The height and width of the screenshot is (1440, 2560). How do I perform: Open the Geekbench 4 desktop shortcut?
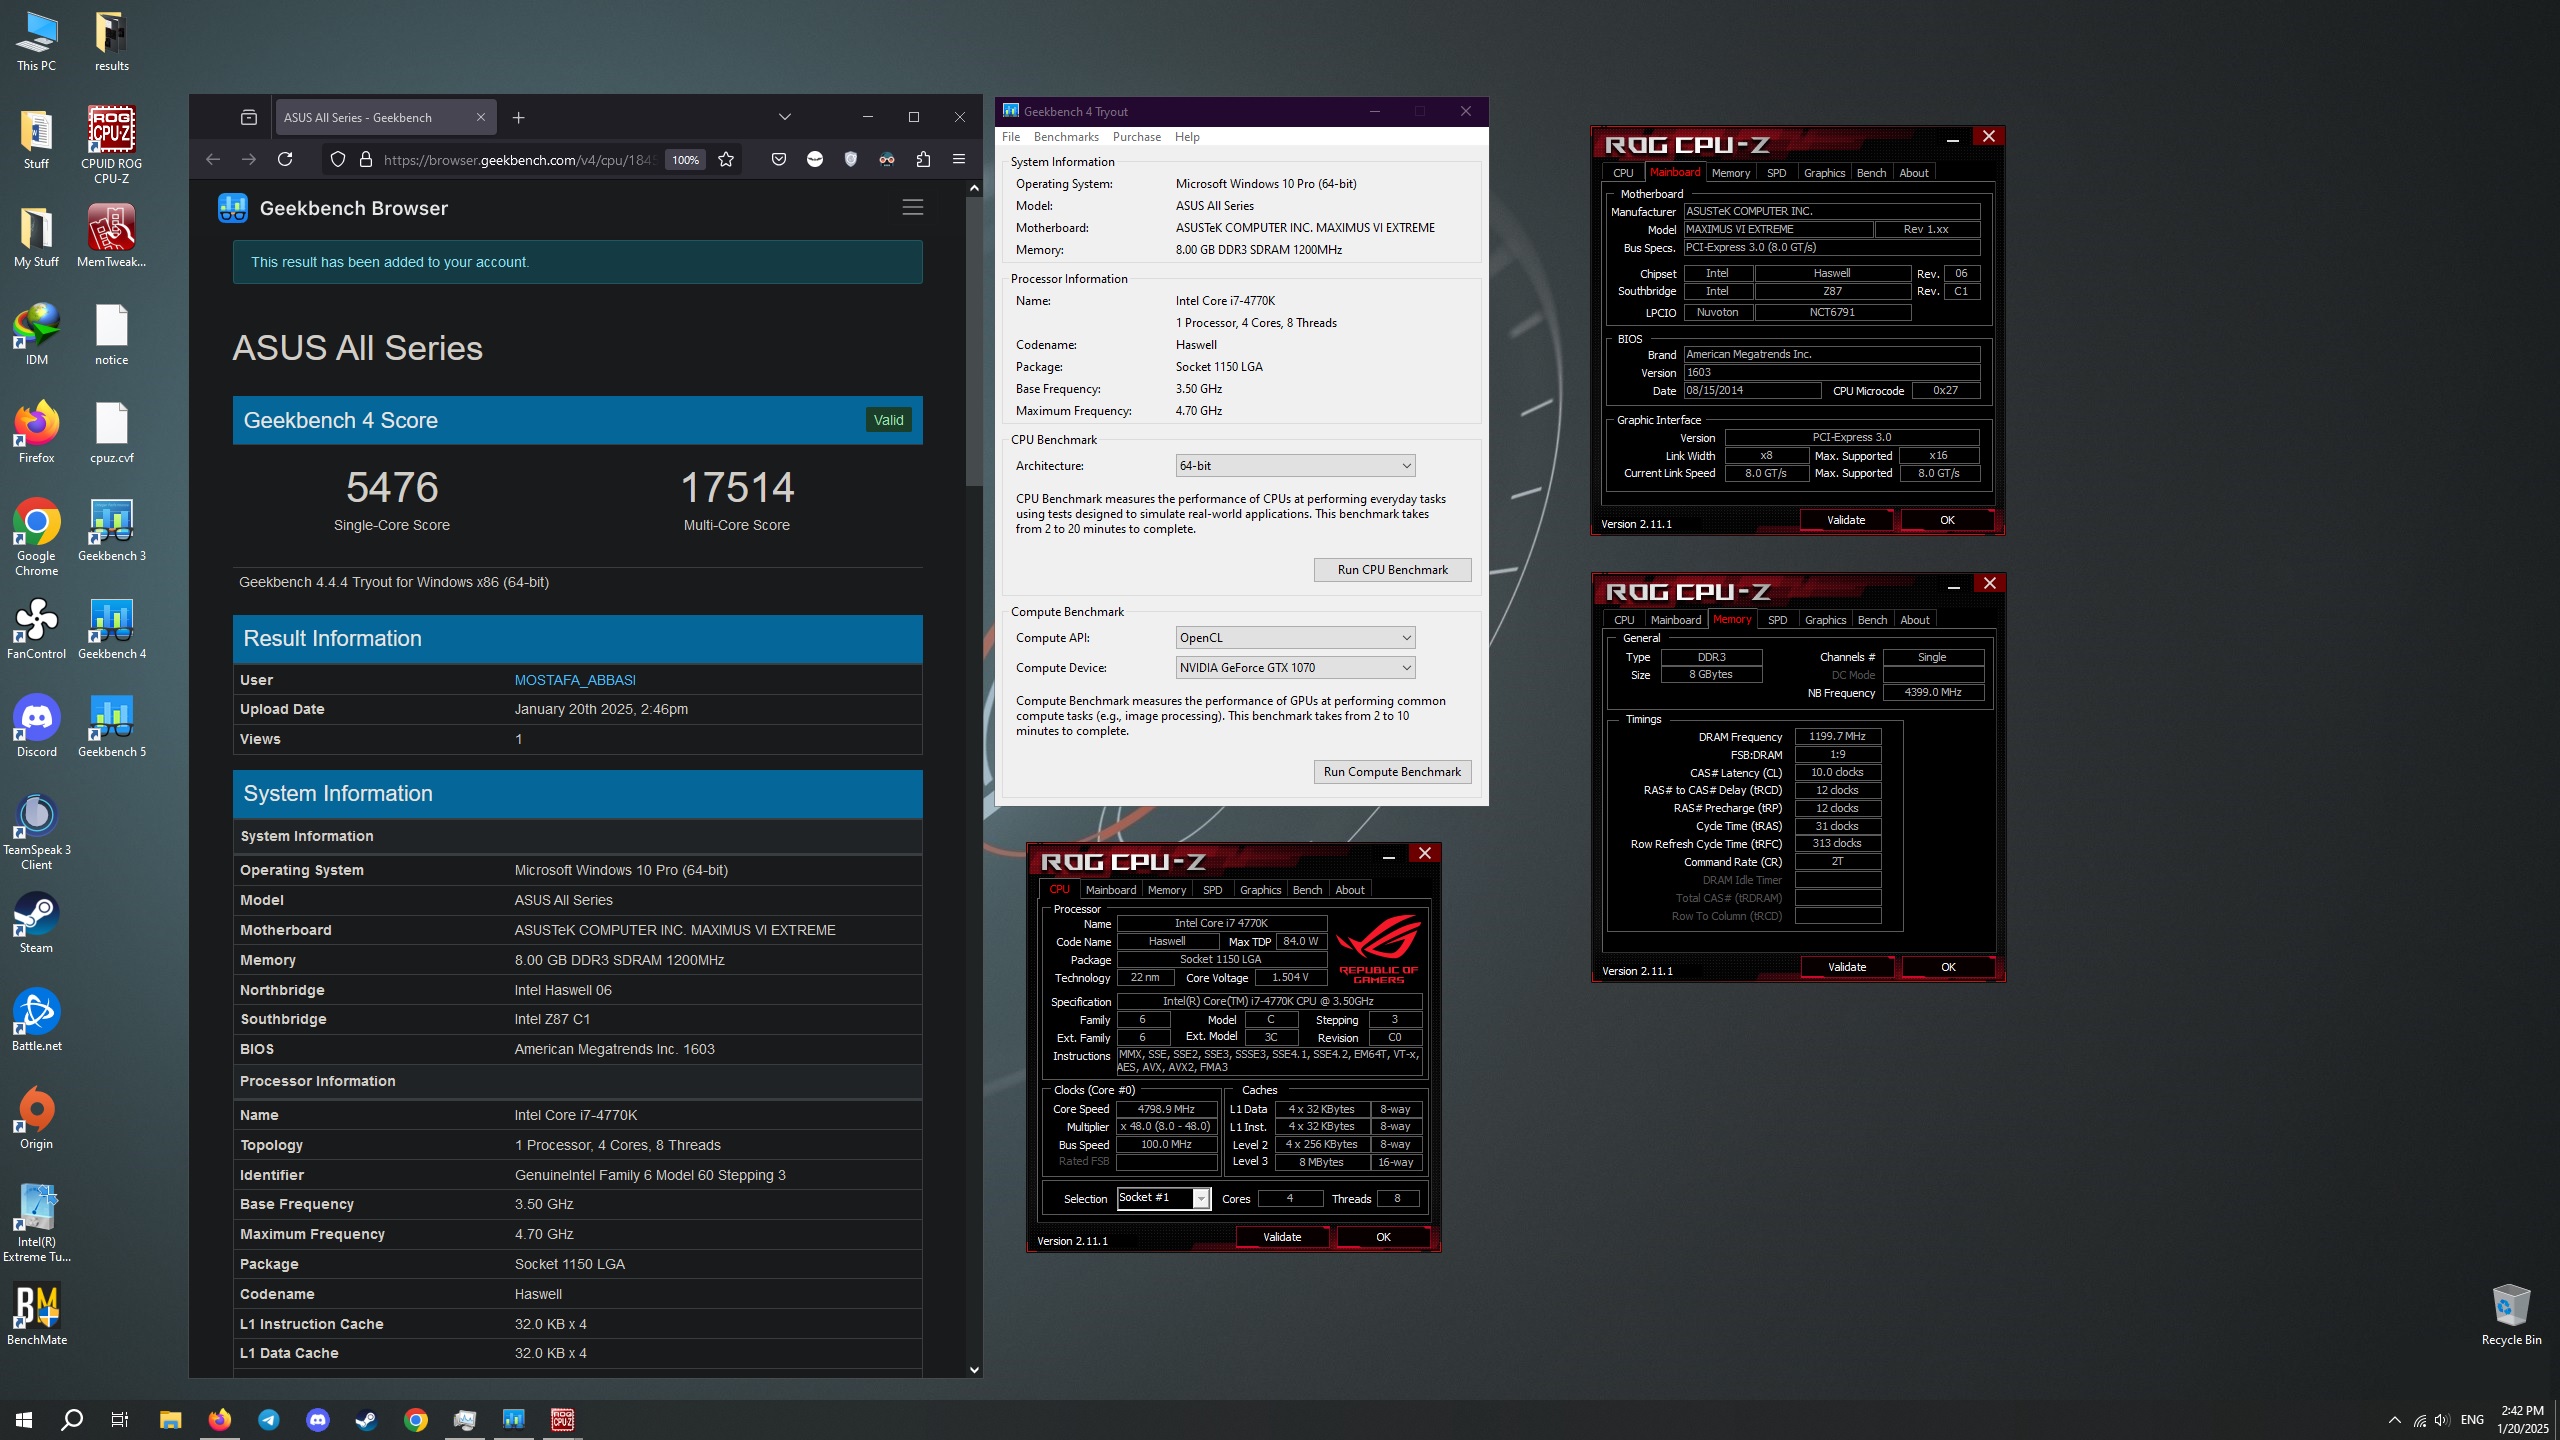[111, 628]
